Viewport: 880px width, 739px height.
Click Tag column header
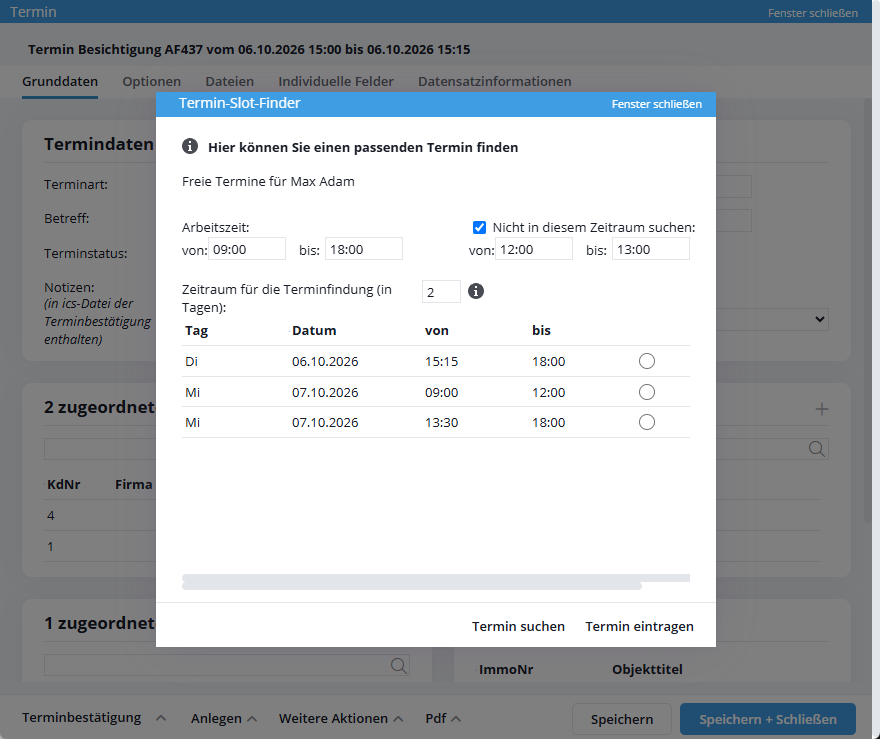pos(196,331)
